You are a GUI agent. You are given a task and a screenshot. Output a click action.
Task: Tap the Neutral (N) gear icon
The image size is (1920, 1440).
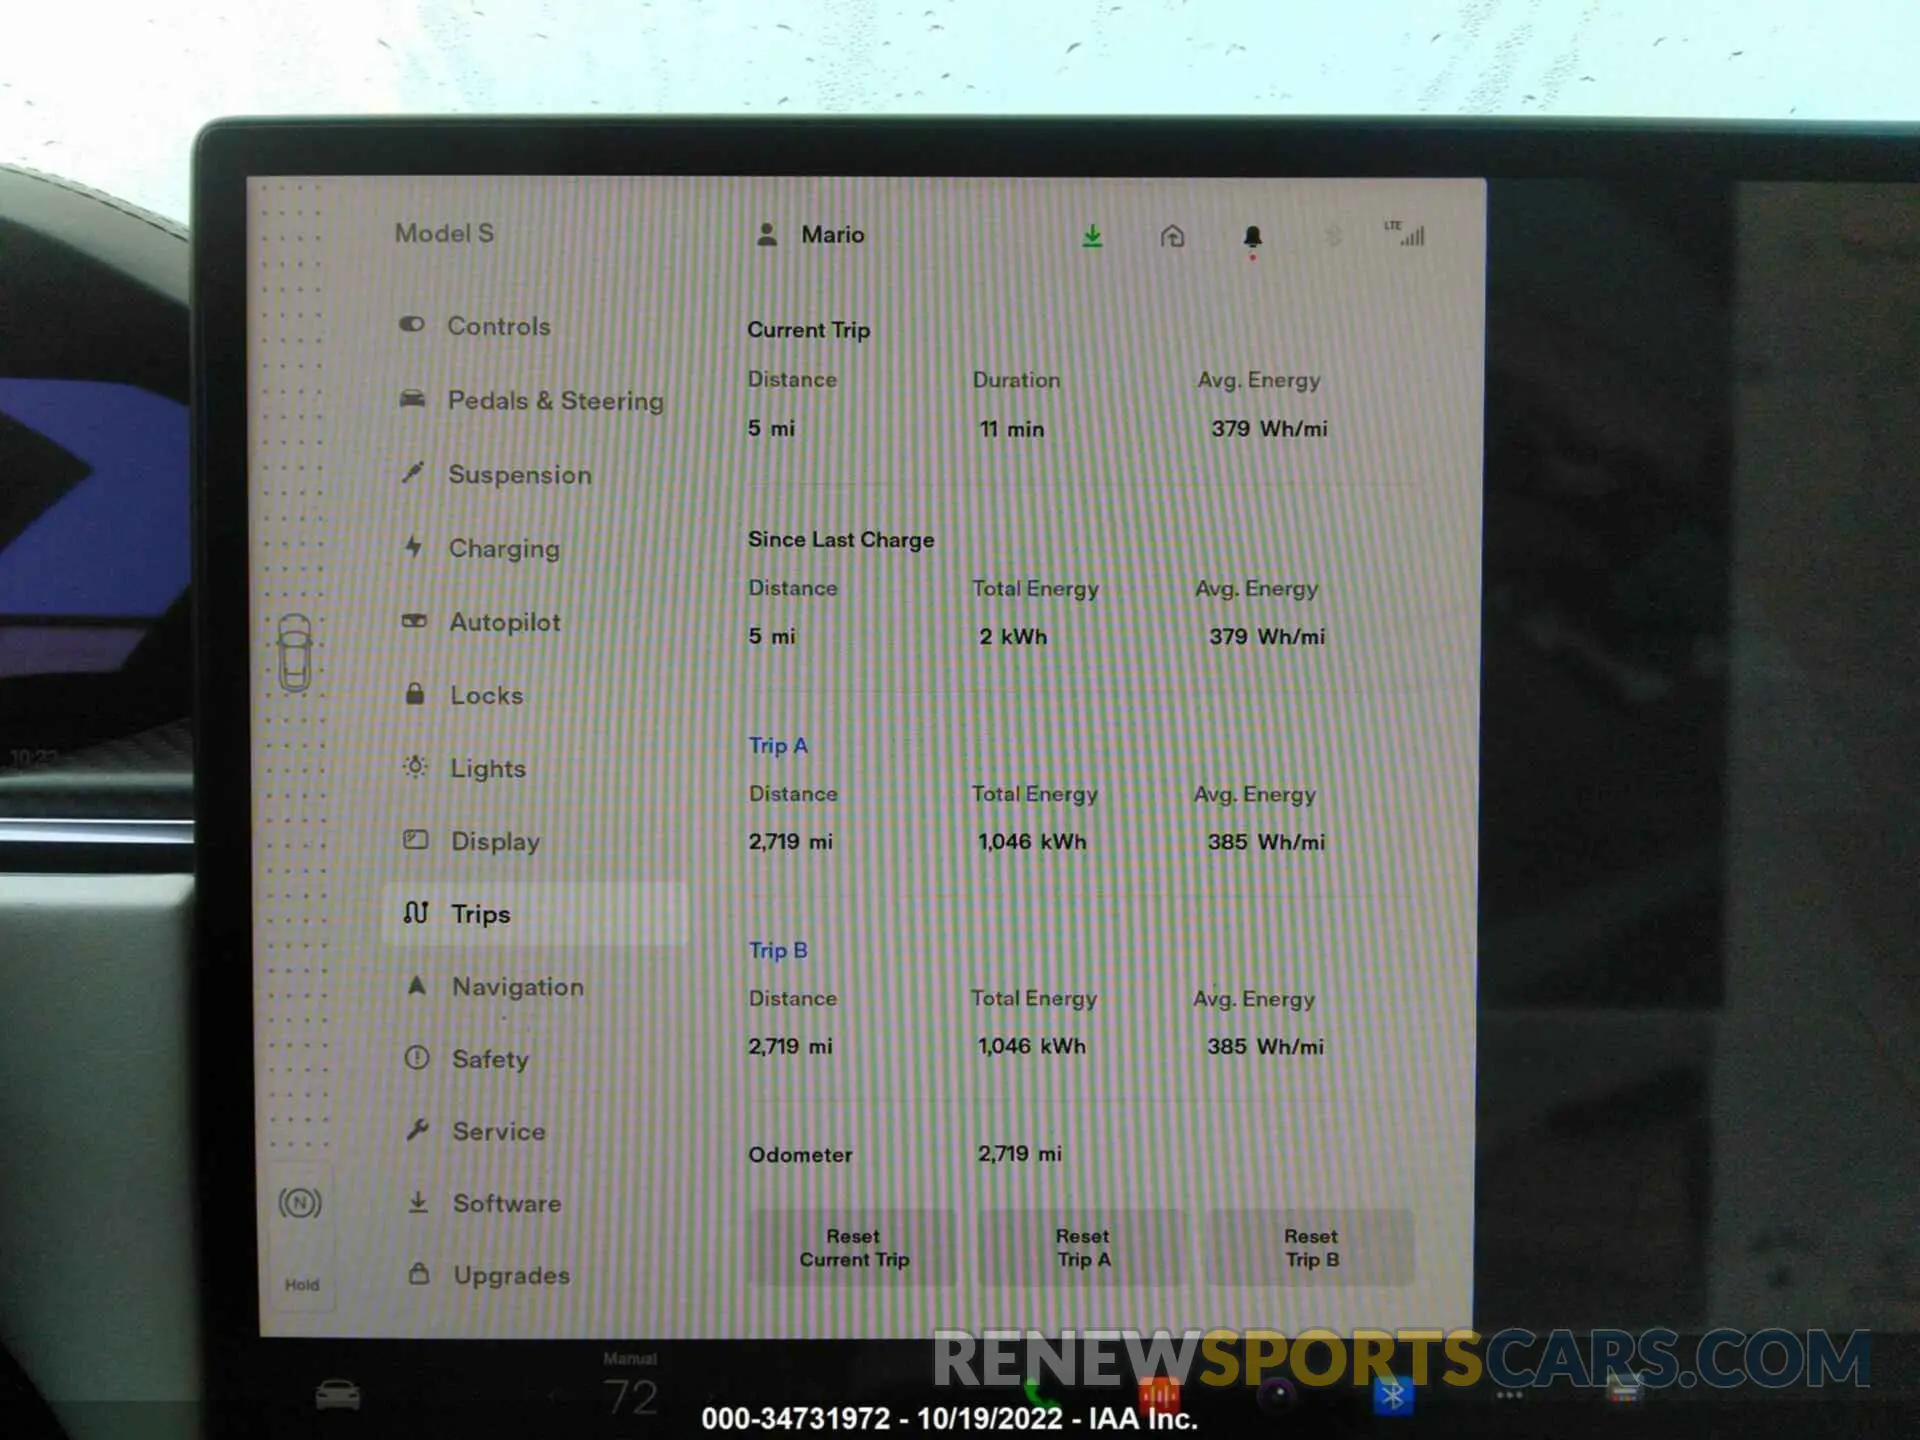[300, 1202]
